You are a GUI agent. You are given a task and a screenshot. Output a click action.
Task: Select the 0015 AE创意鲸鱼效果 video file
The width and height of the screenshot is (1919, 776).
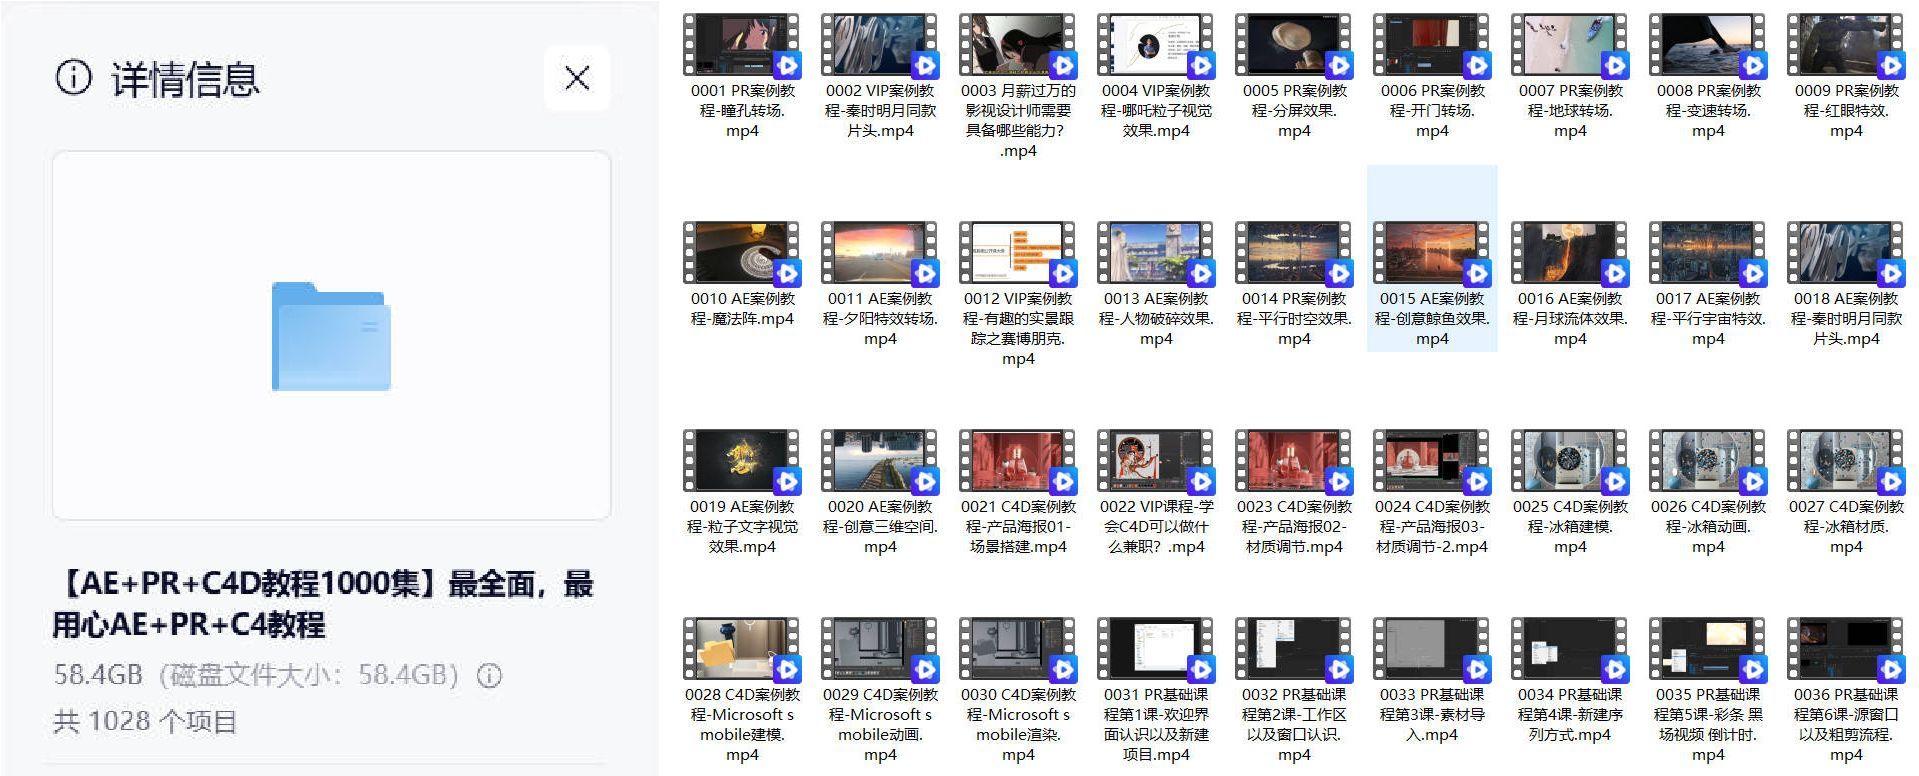[x=1431, y=254]
